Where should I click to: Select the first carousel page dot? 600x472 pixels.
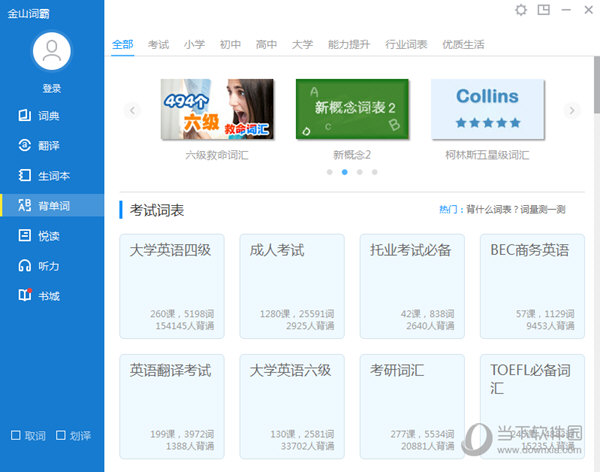(329, 172)
